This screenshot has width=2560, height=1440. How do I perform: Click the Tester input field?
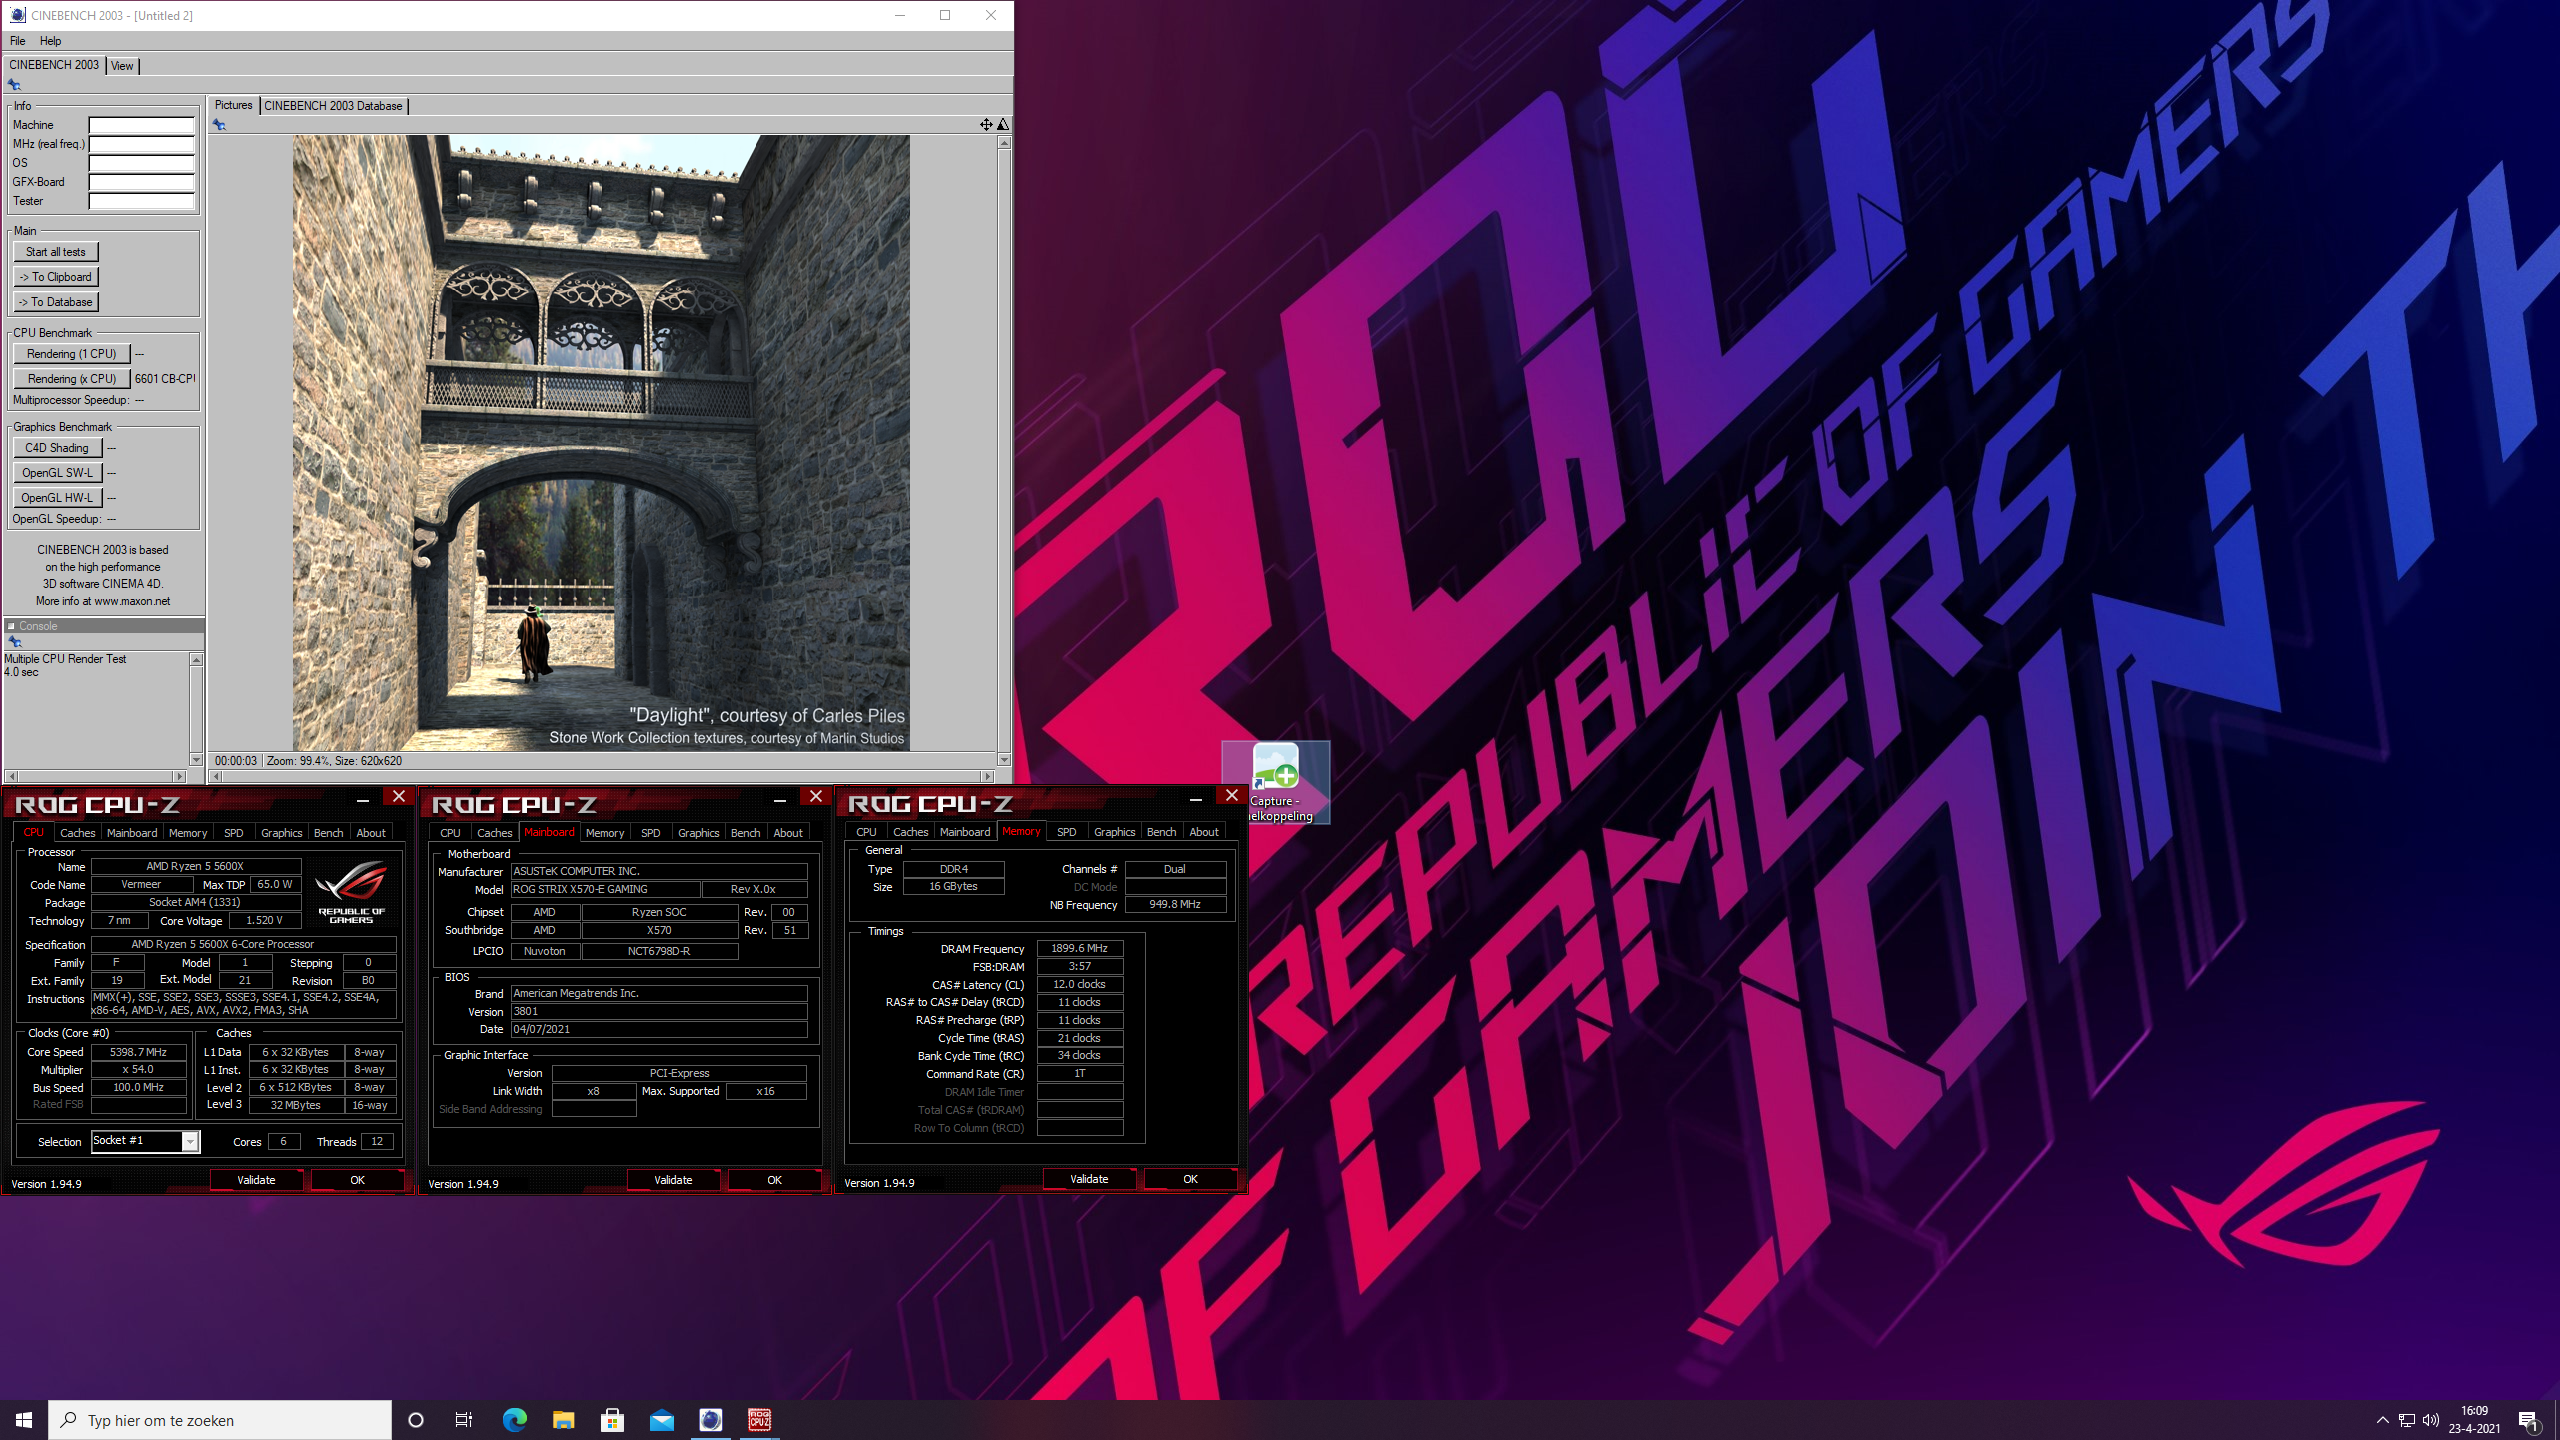(x=142, y=201)
